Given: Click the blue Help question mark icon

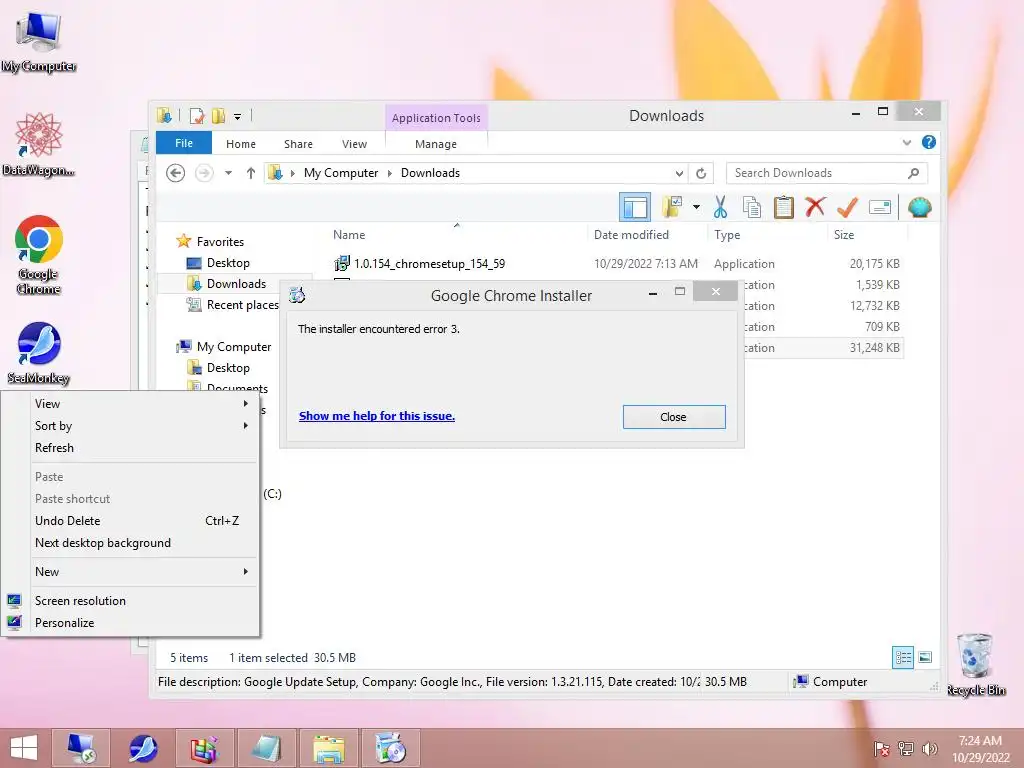Looking at the screenshot, I should pos(929,142).
